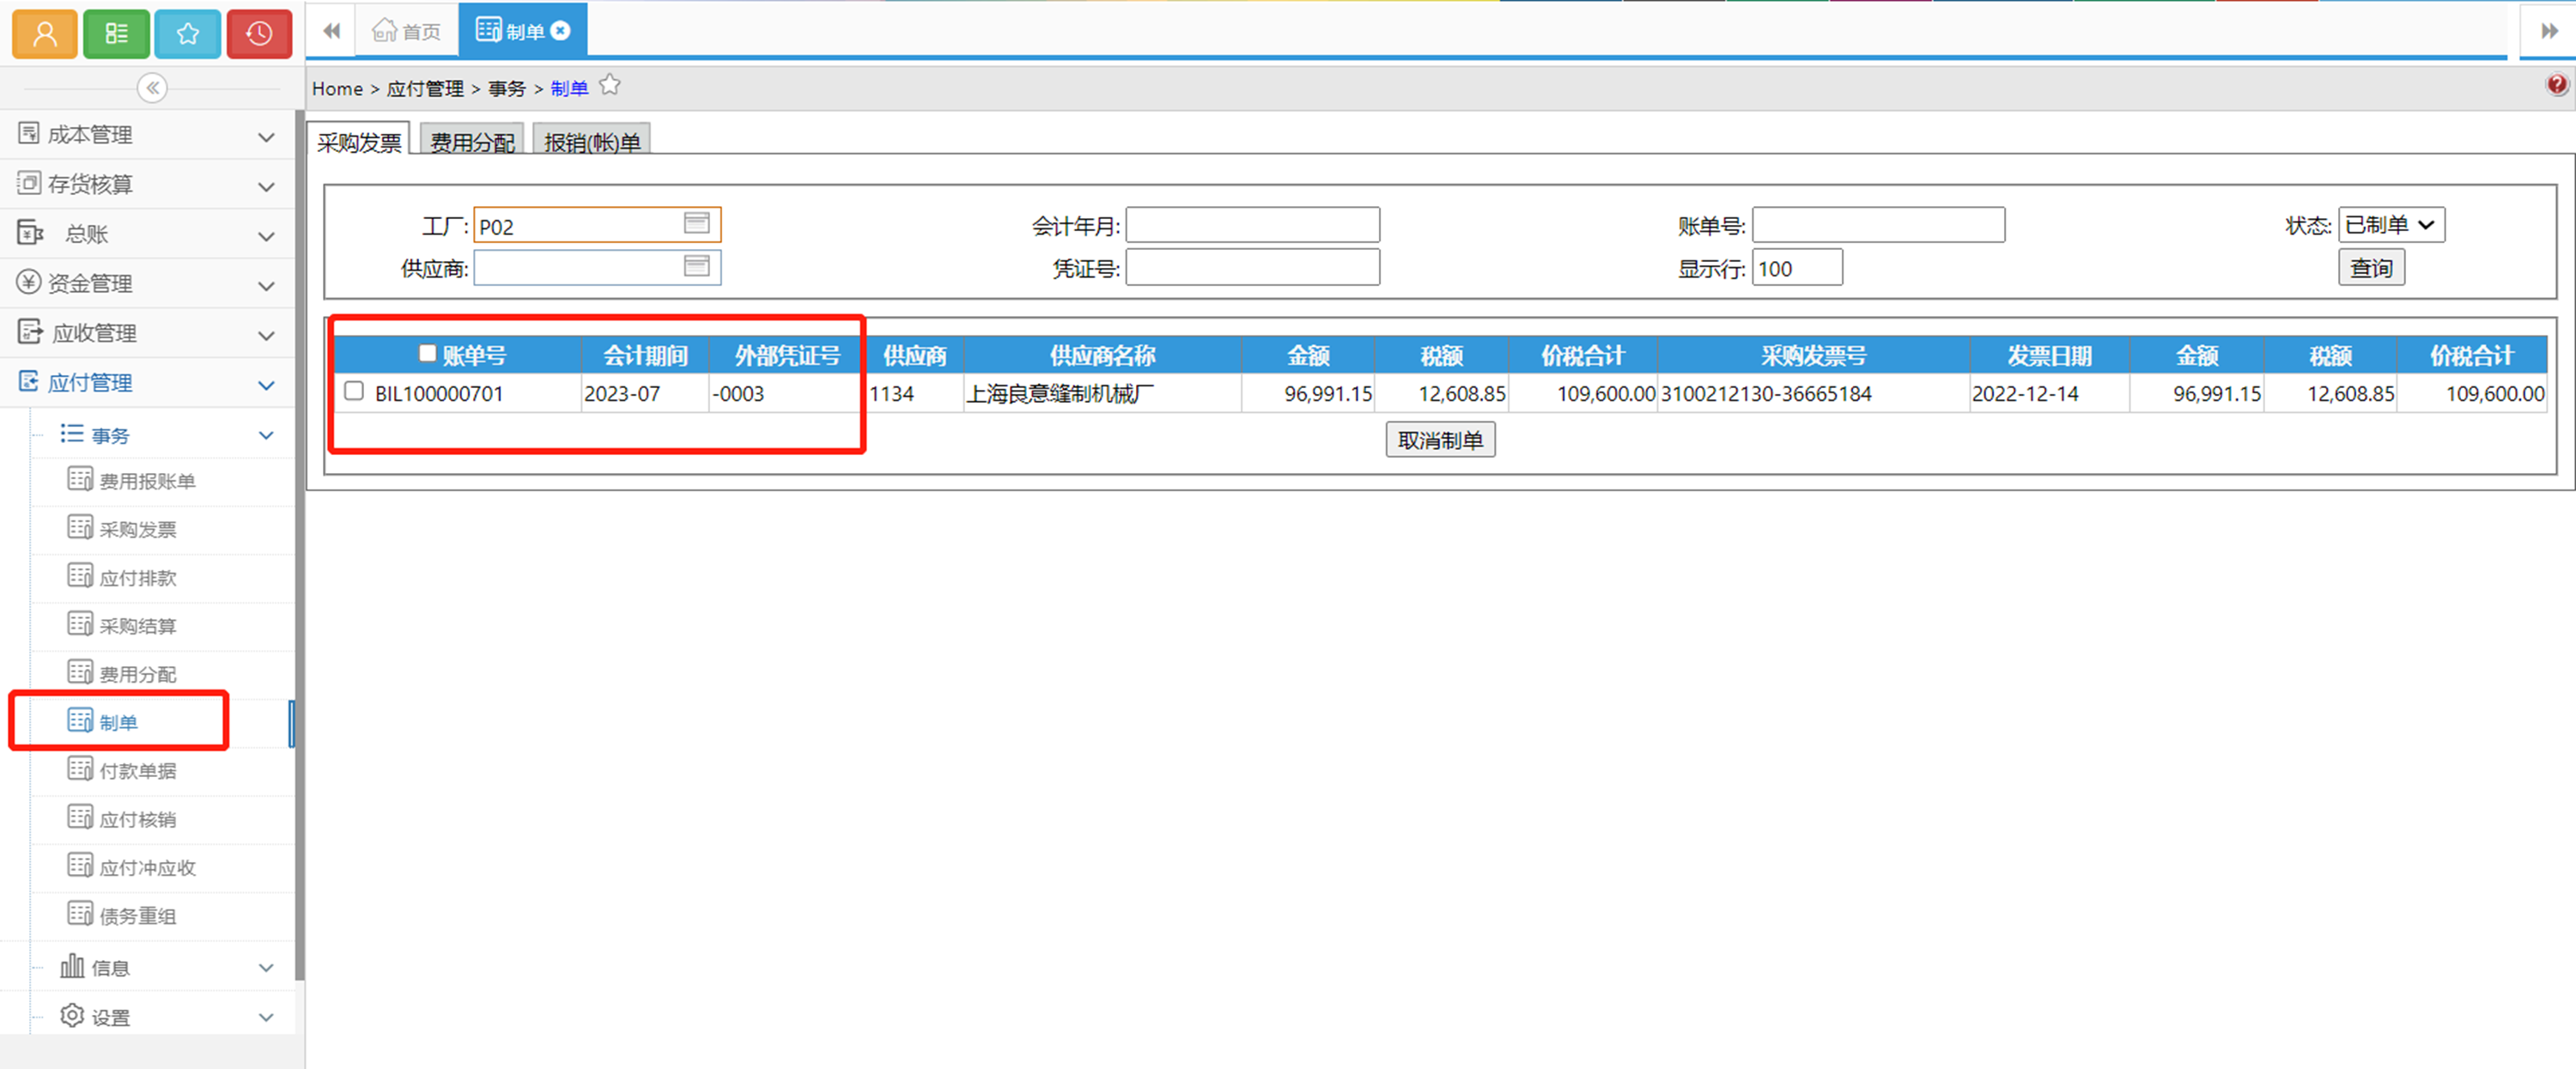Screen dimensions: 2576x1069
Task: Expand 存货核算 with its chevron
Action: [x=266, y=187]
